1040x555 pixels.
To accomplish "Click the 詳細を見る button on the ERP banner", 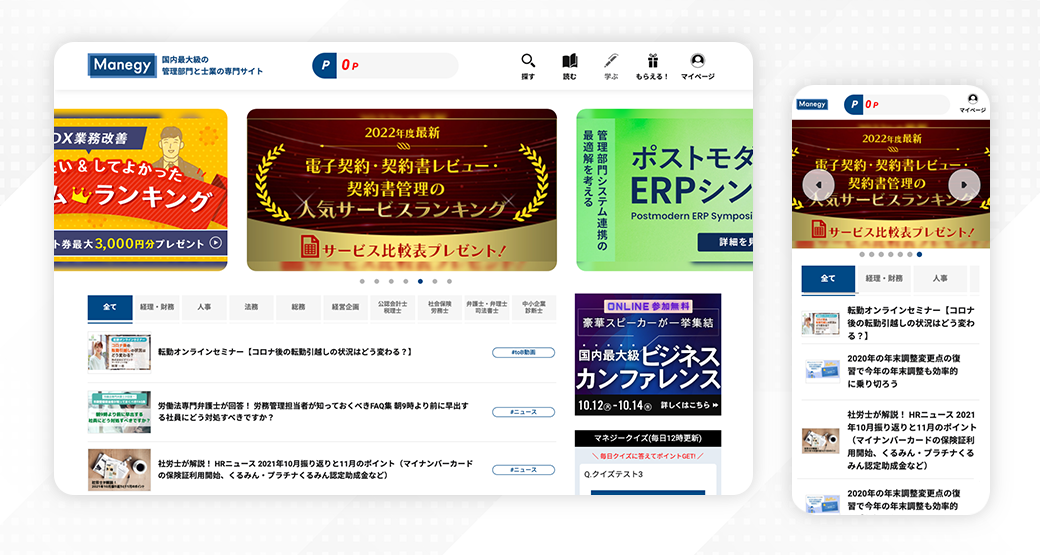I will click(726, 242).
